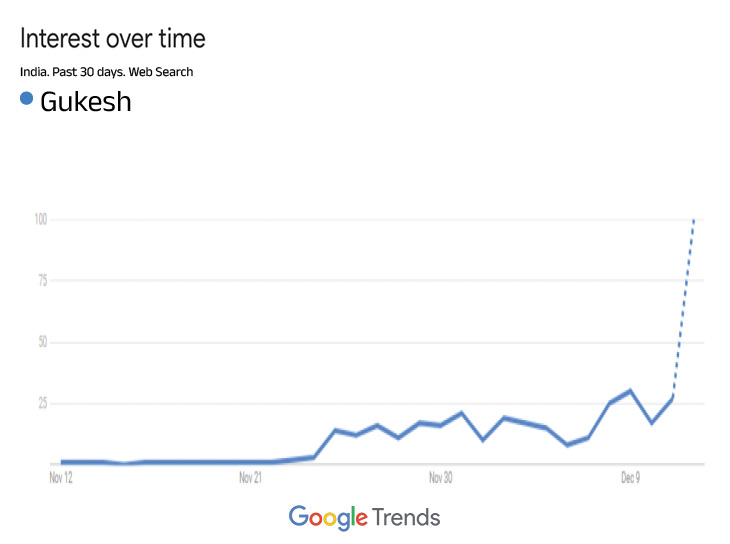Click the Dec 9 peak data point
The image size is (730, 544).
(630, 391)
